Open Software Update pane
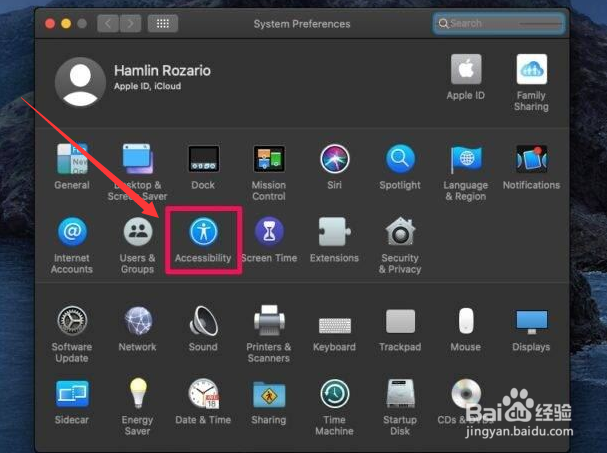This screenshot has width=607, height=453. pos(72,321)
